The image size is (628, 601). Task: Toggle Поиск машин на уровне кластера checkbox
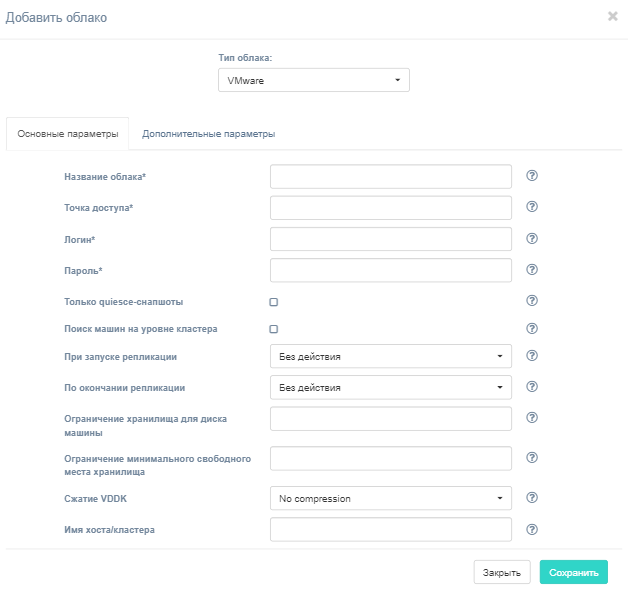[274, 329]
